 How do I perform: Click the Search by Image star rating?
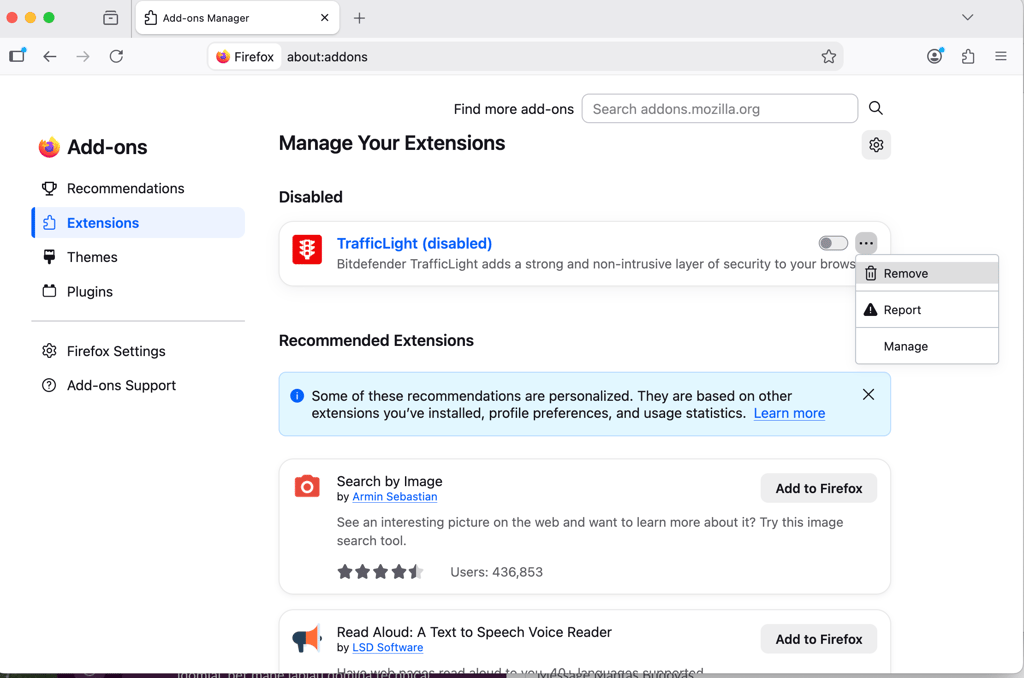click(380, 572)
